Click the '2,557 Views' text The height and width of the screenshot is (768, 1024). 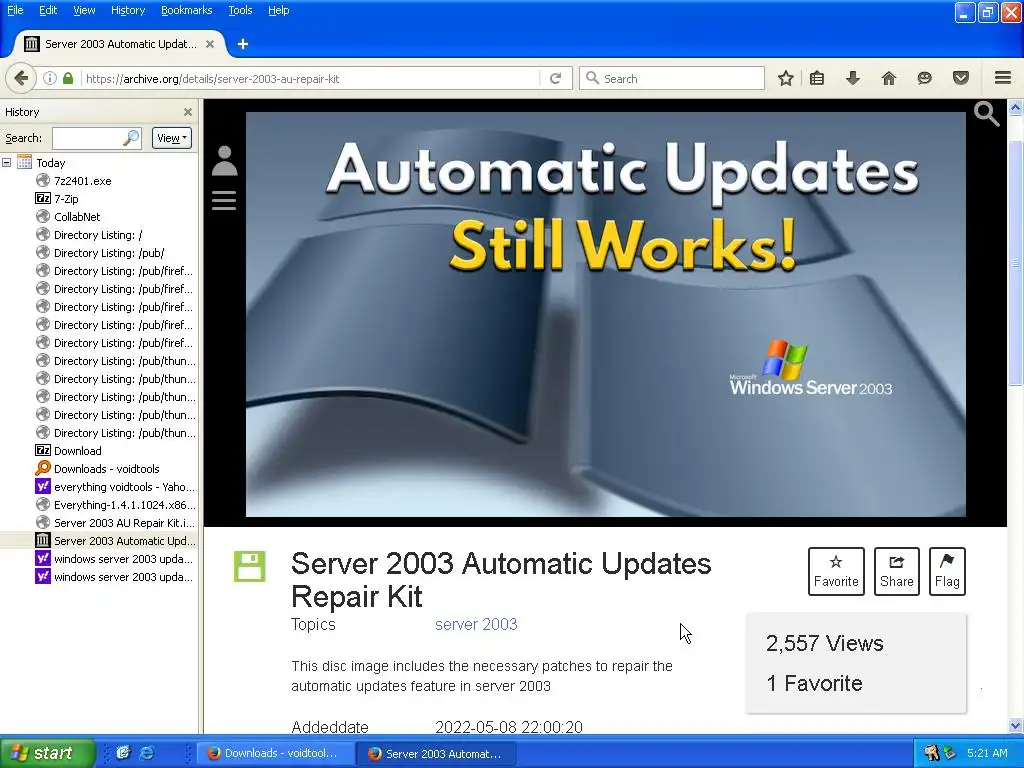[x=824, y=643]
